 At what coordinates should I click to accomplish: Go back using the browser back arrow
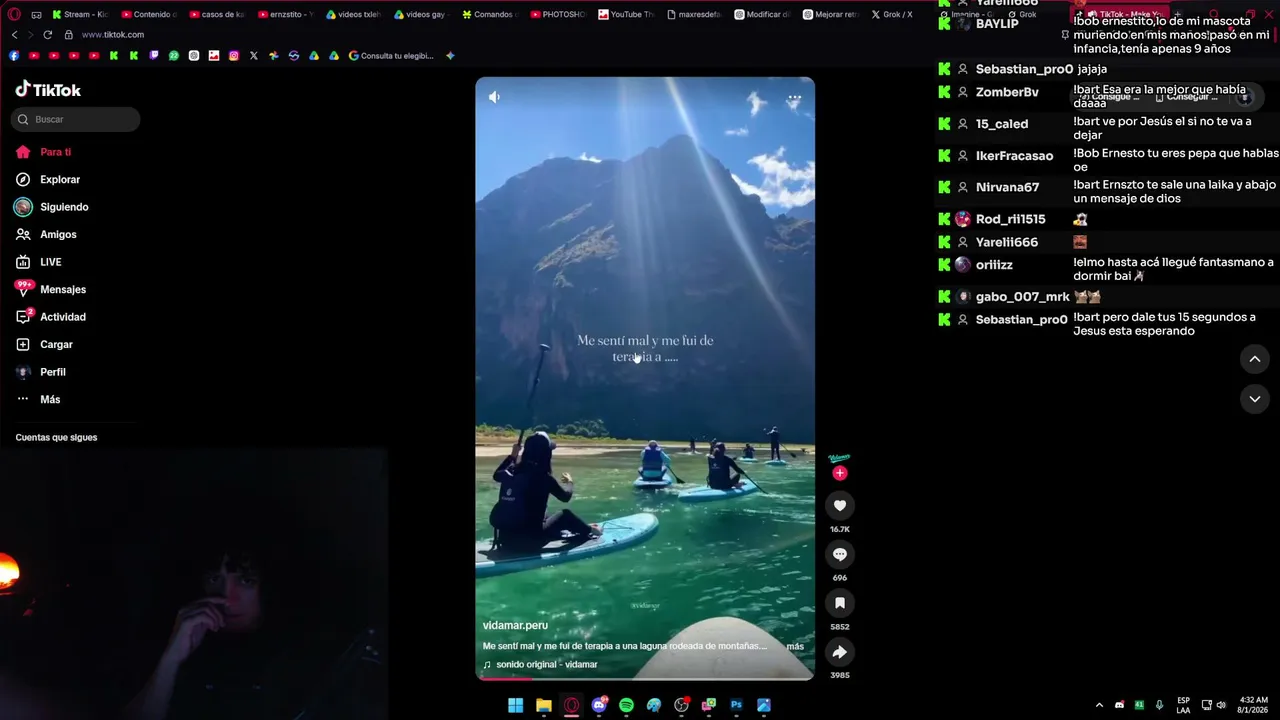click(x=14, y=35)
